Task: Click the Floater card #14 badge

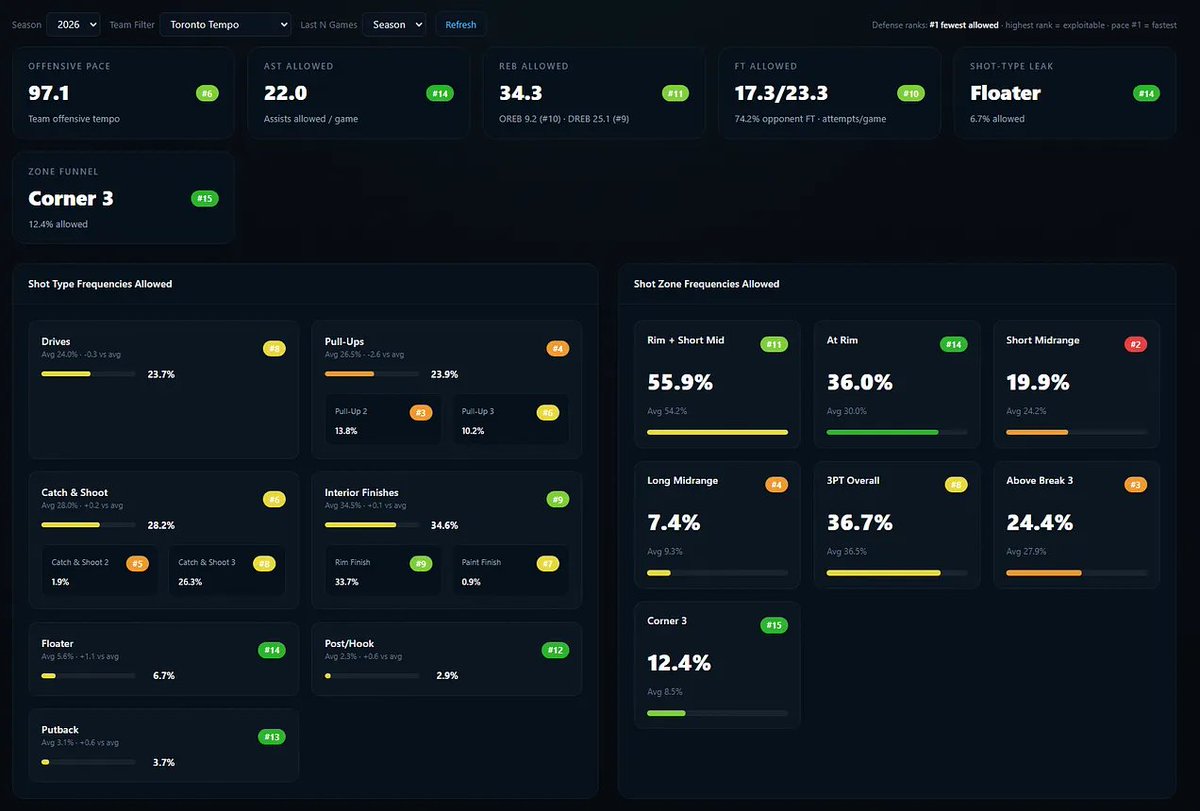Action: [x=272, y=650]
